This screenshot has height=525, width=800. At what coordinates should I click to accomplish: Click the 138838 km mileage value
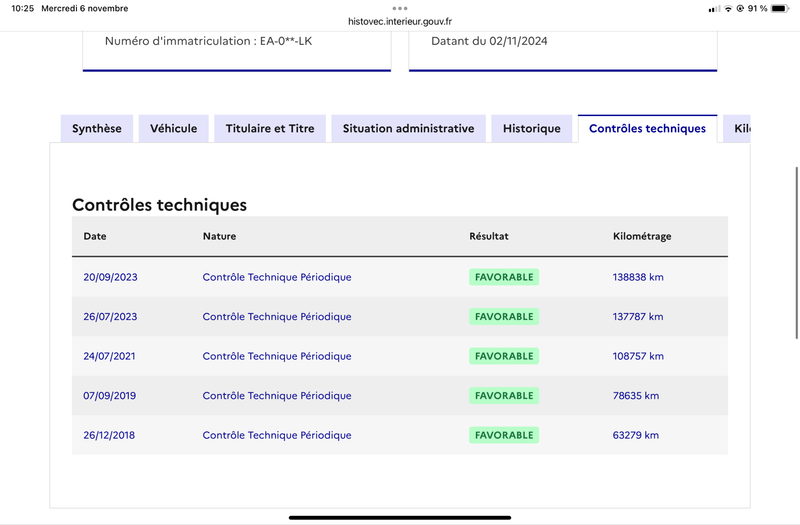click(x=638, y=277)
